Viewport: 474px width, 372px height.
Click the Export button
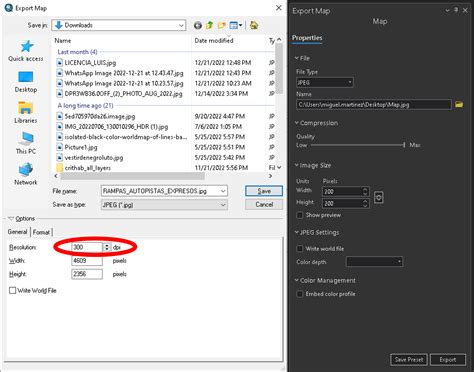point(448,359)
